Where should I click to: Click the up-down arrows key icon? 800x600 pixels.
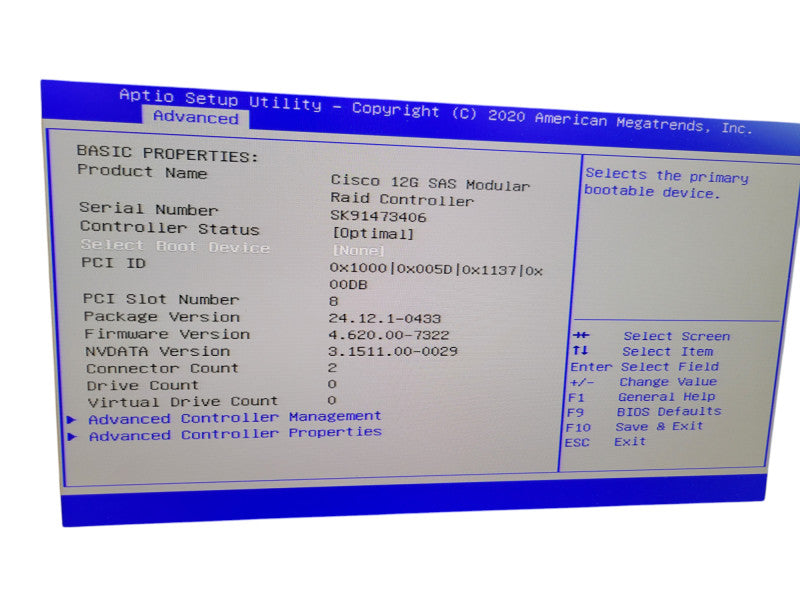(x=580, y=351)
